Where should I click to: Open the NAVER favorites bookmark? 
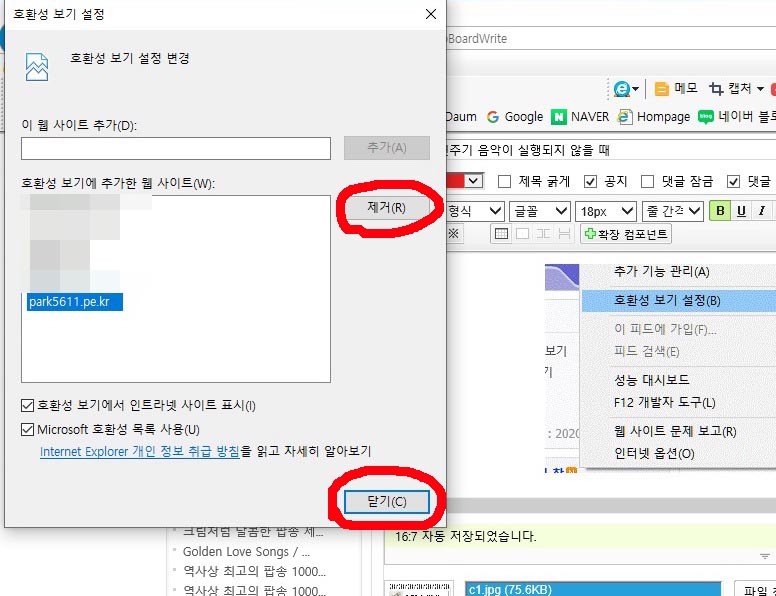click(580, 117)
